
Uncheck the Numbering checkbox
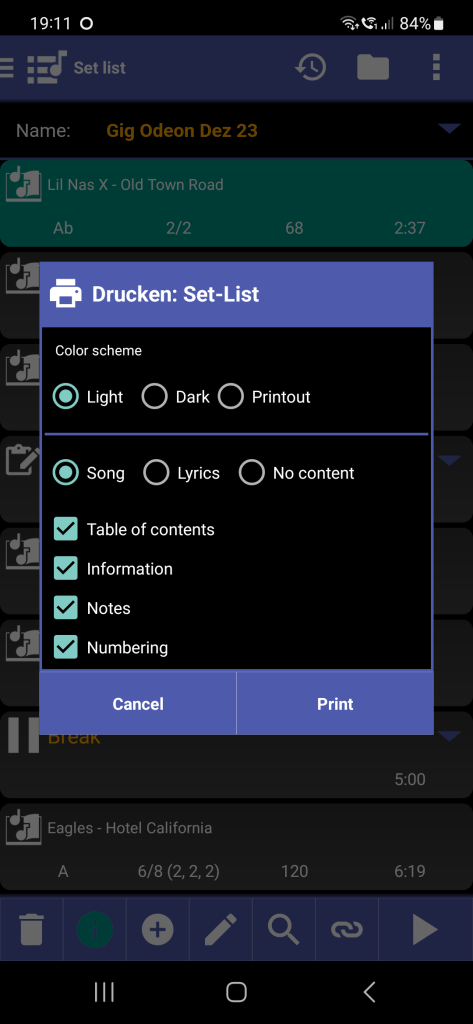[x=66, y=647]
